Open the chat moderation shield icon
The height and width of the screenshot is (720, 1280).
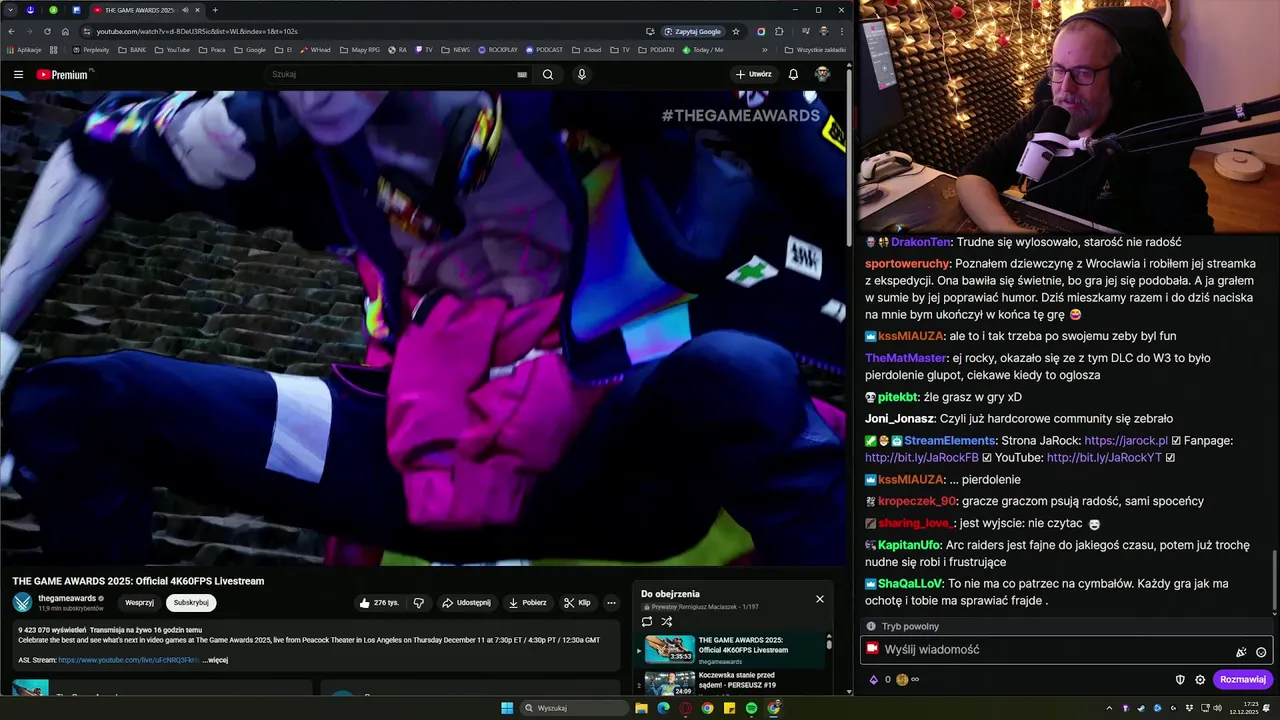point(1180,680)
